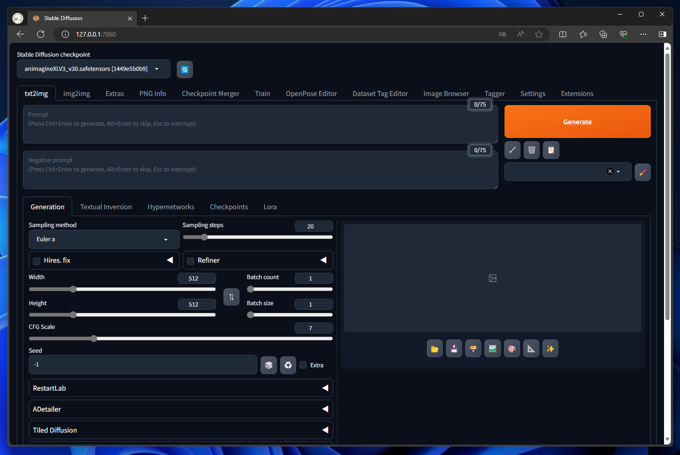Screen dimensions: 680x455
Task: Open the Textual Inversion tab
Action: click(106, 207)
